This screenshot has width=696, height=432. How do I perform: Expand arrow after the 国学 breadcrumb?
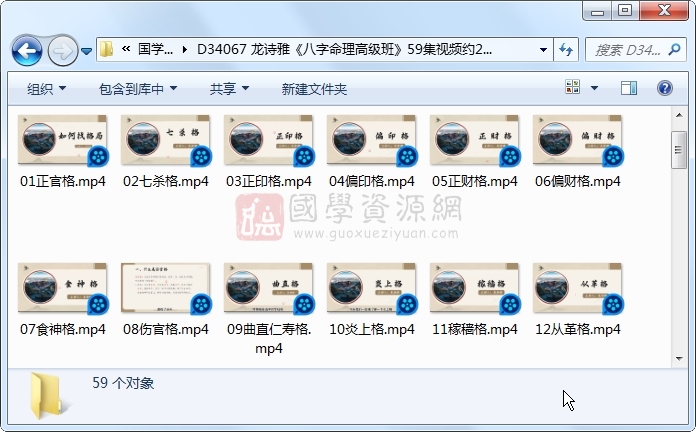(x=185, y=49)
